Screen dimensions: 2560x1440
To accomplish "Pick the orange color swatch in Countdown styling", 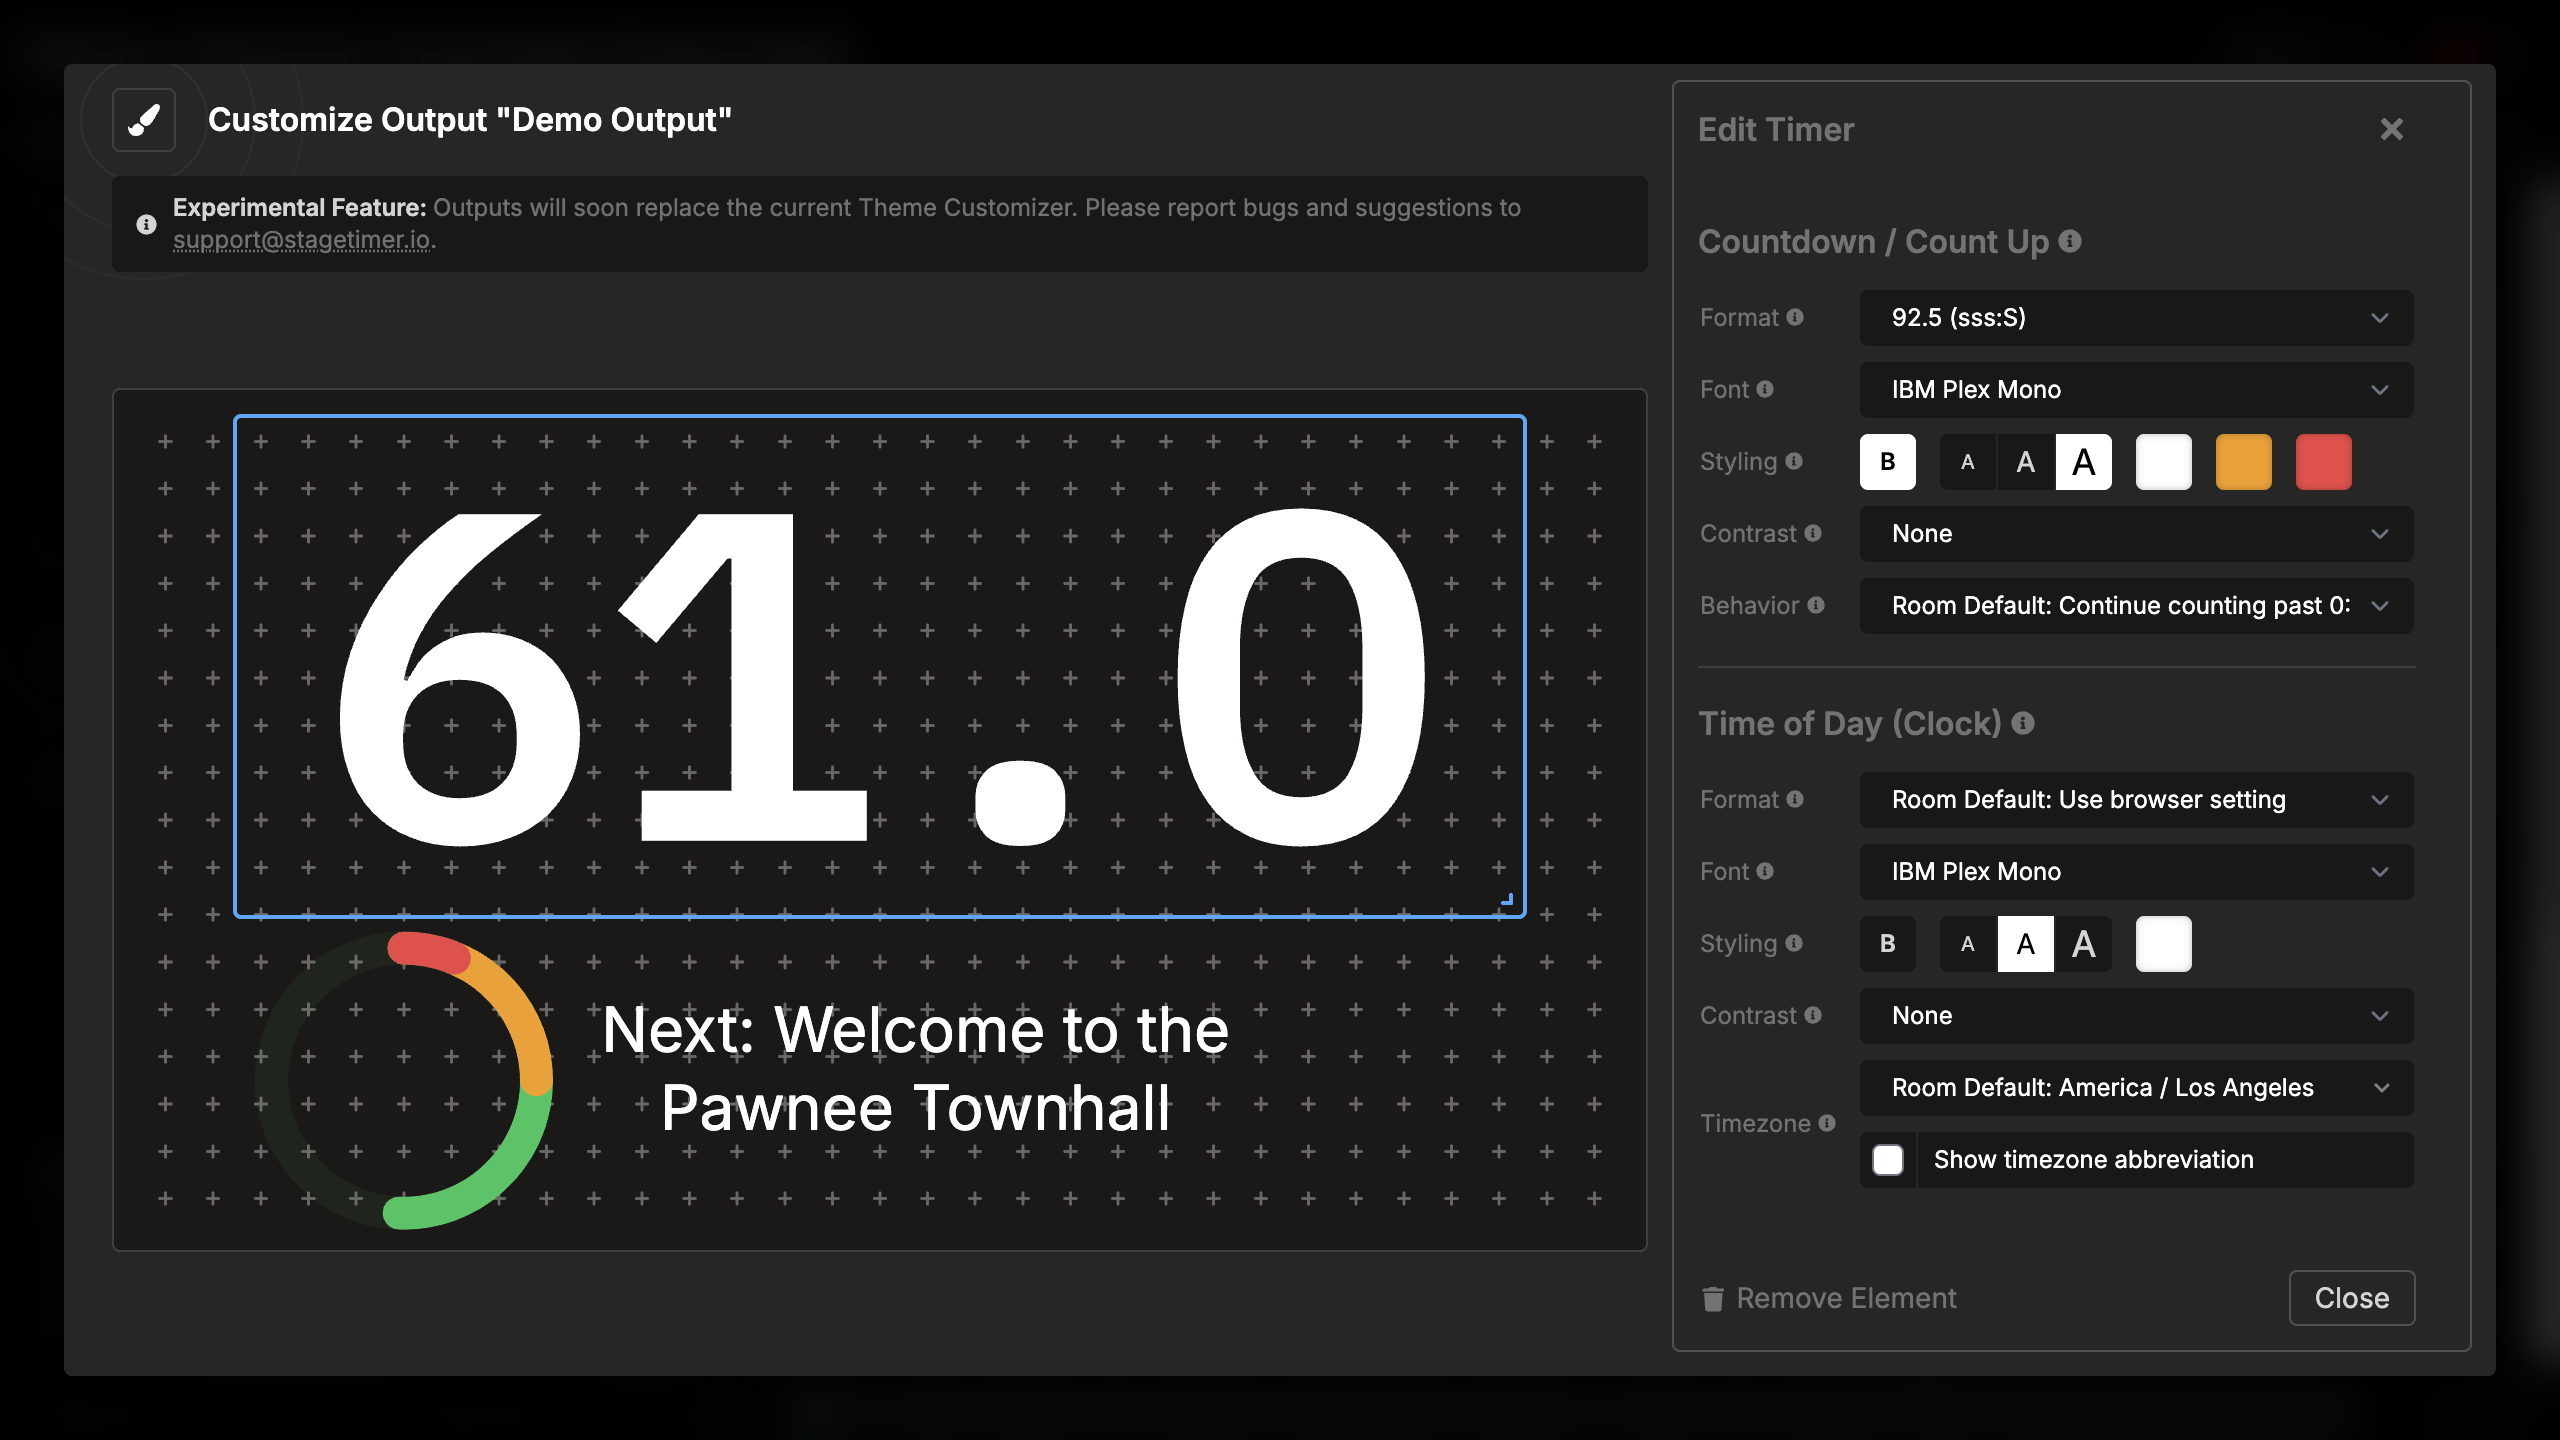I will pos(2243,462).
